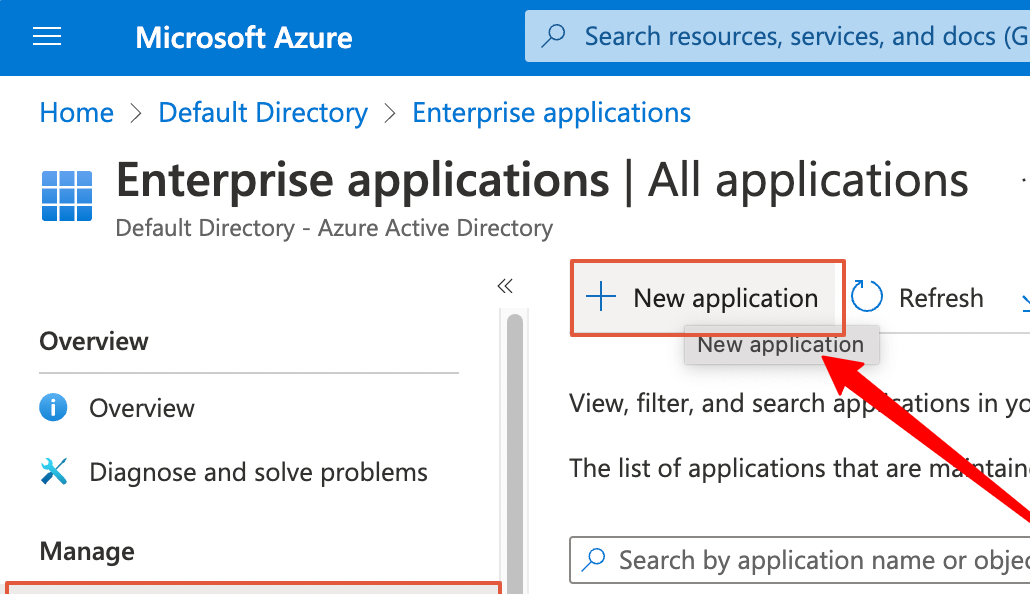
Task: Click the plus icon beside New application
Action: (600, 297)
